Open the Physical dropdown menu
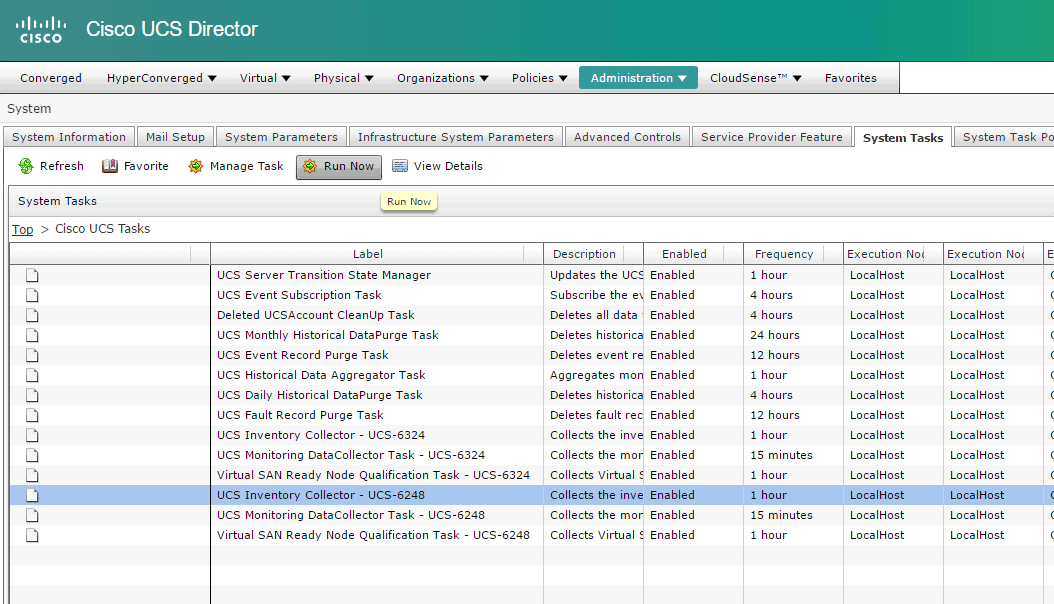1054x604 pixels. [x=343, y=78]
